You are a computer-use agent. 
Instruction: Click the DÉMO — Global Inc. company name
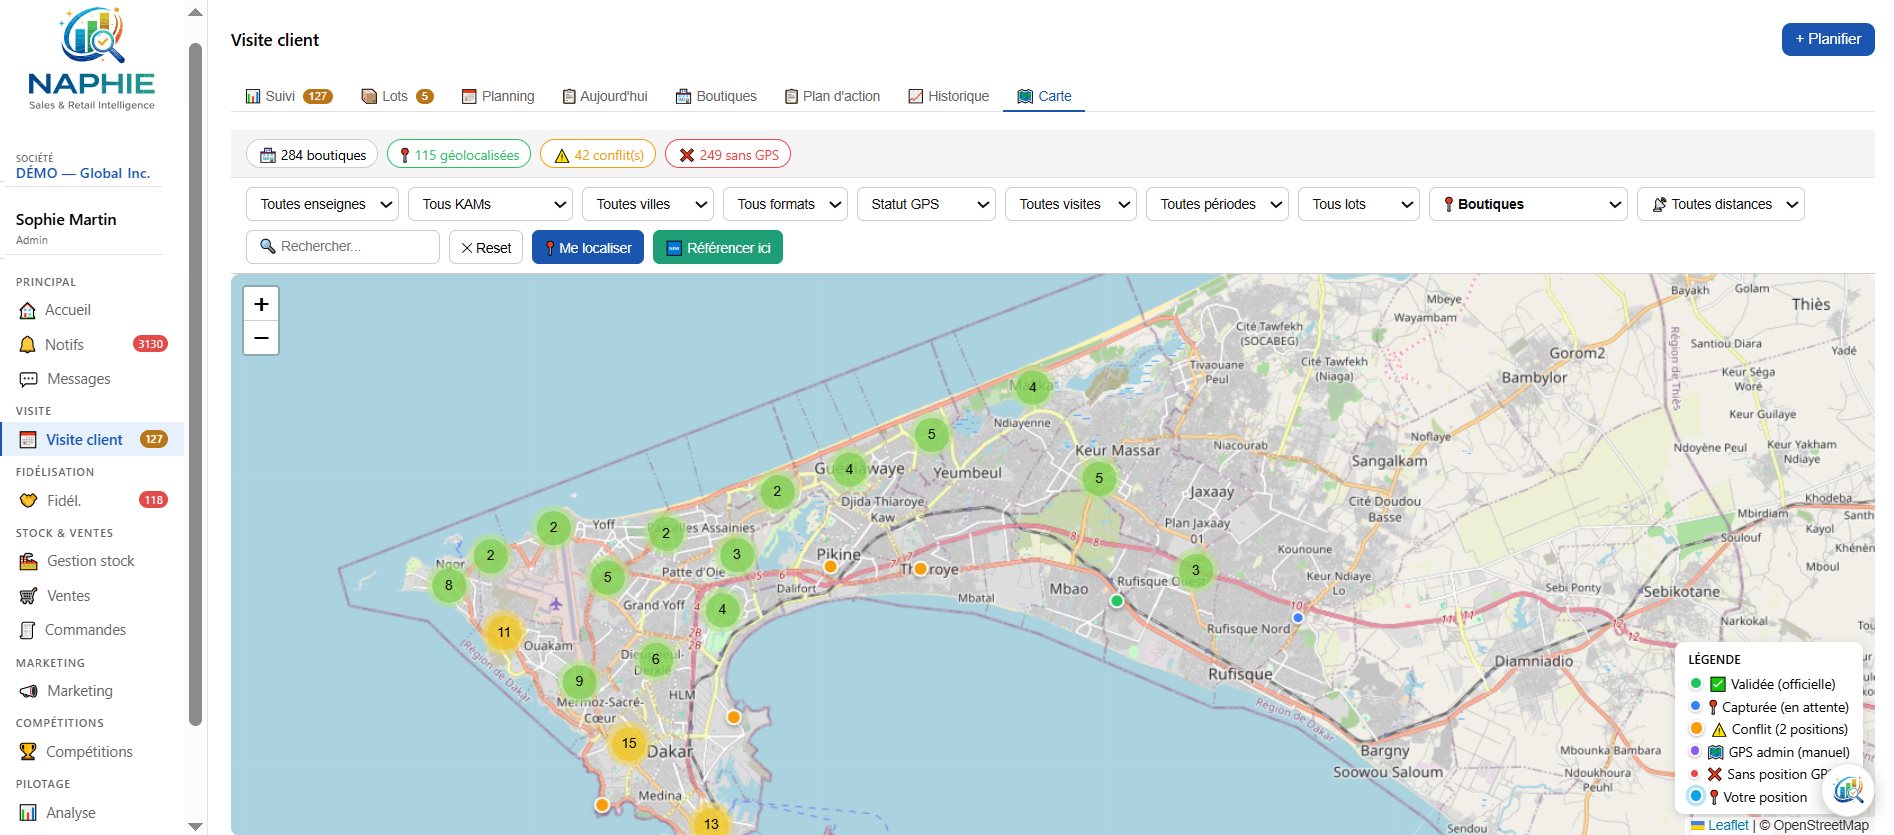click(x=83, y=173)
